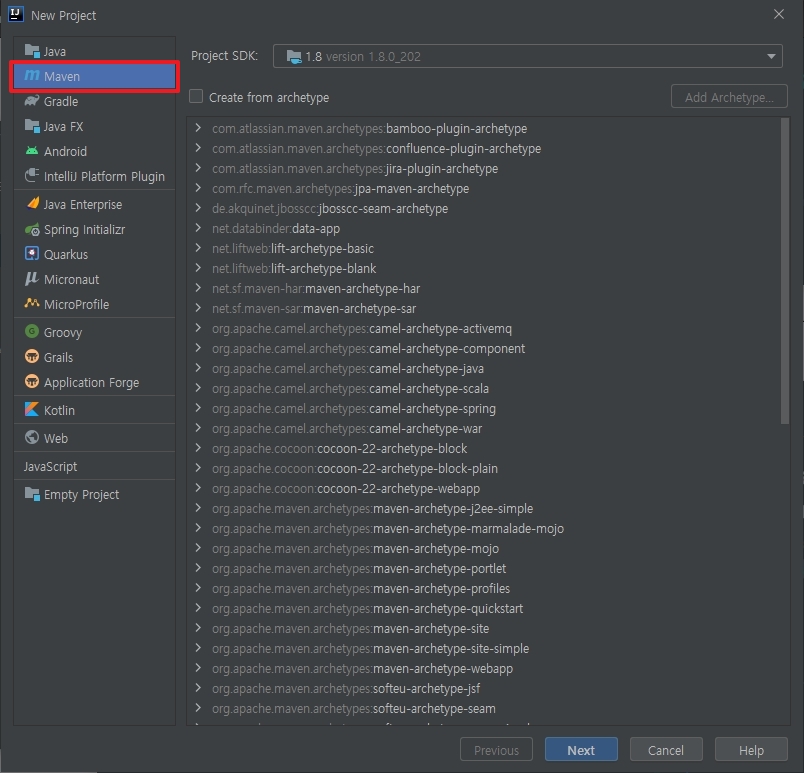Click the Java Enterprise icon
This screenshot has height=773, width=804.
click(x=32, y=204)
